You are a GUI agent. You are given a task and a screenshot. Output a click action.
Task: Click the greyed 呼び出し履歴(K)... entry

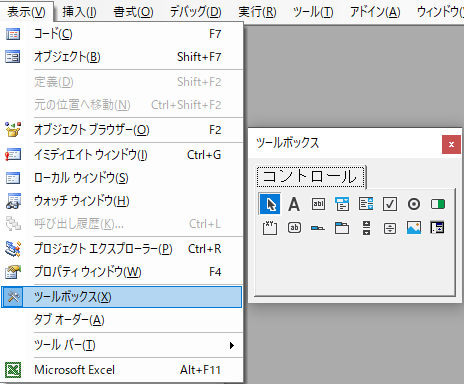coord(122,224)
